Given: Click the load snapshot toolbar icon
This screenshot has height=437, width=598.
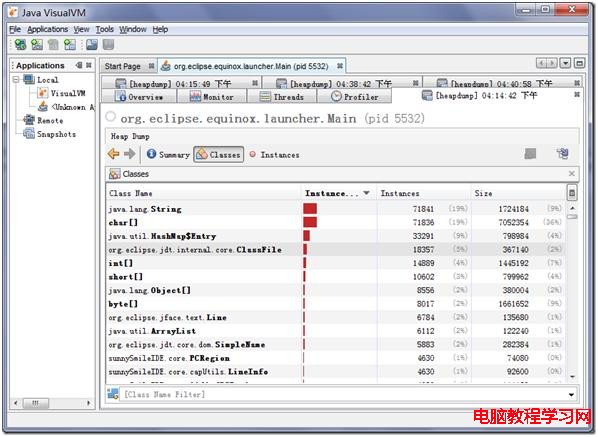Looking at the screenshot, I should [92, 45].
